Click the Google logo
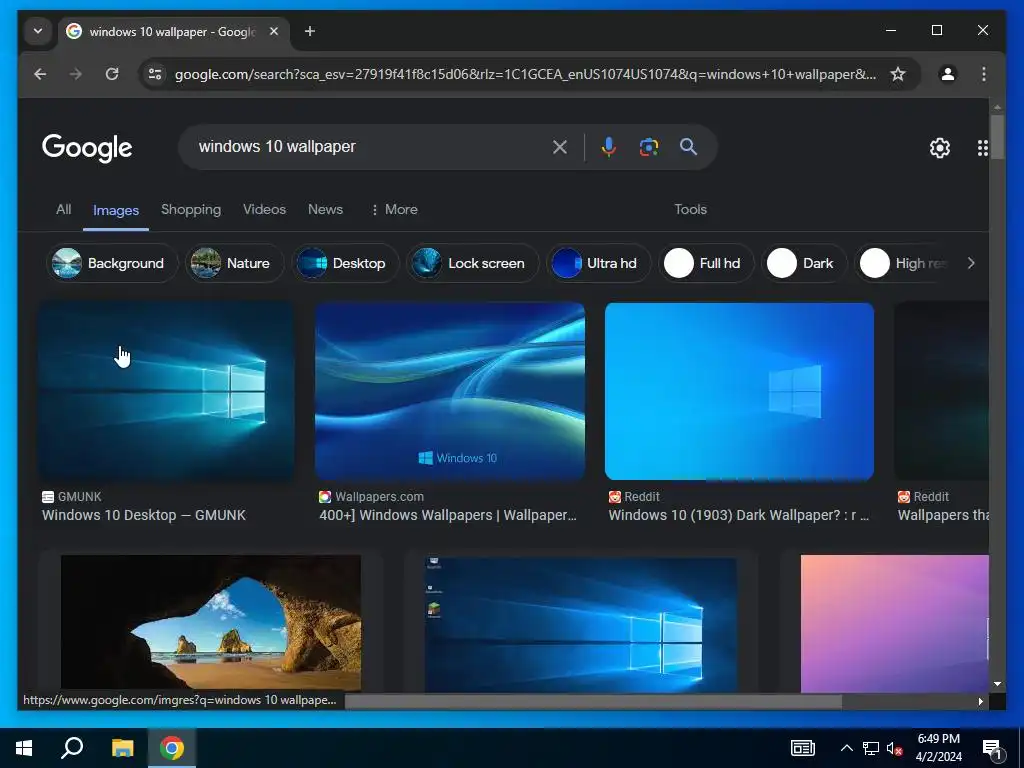Screen dimensions: 1024x768 (87, 148)
